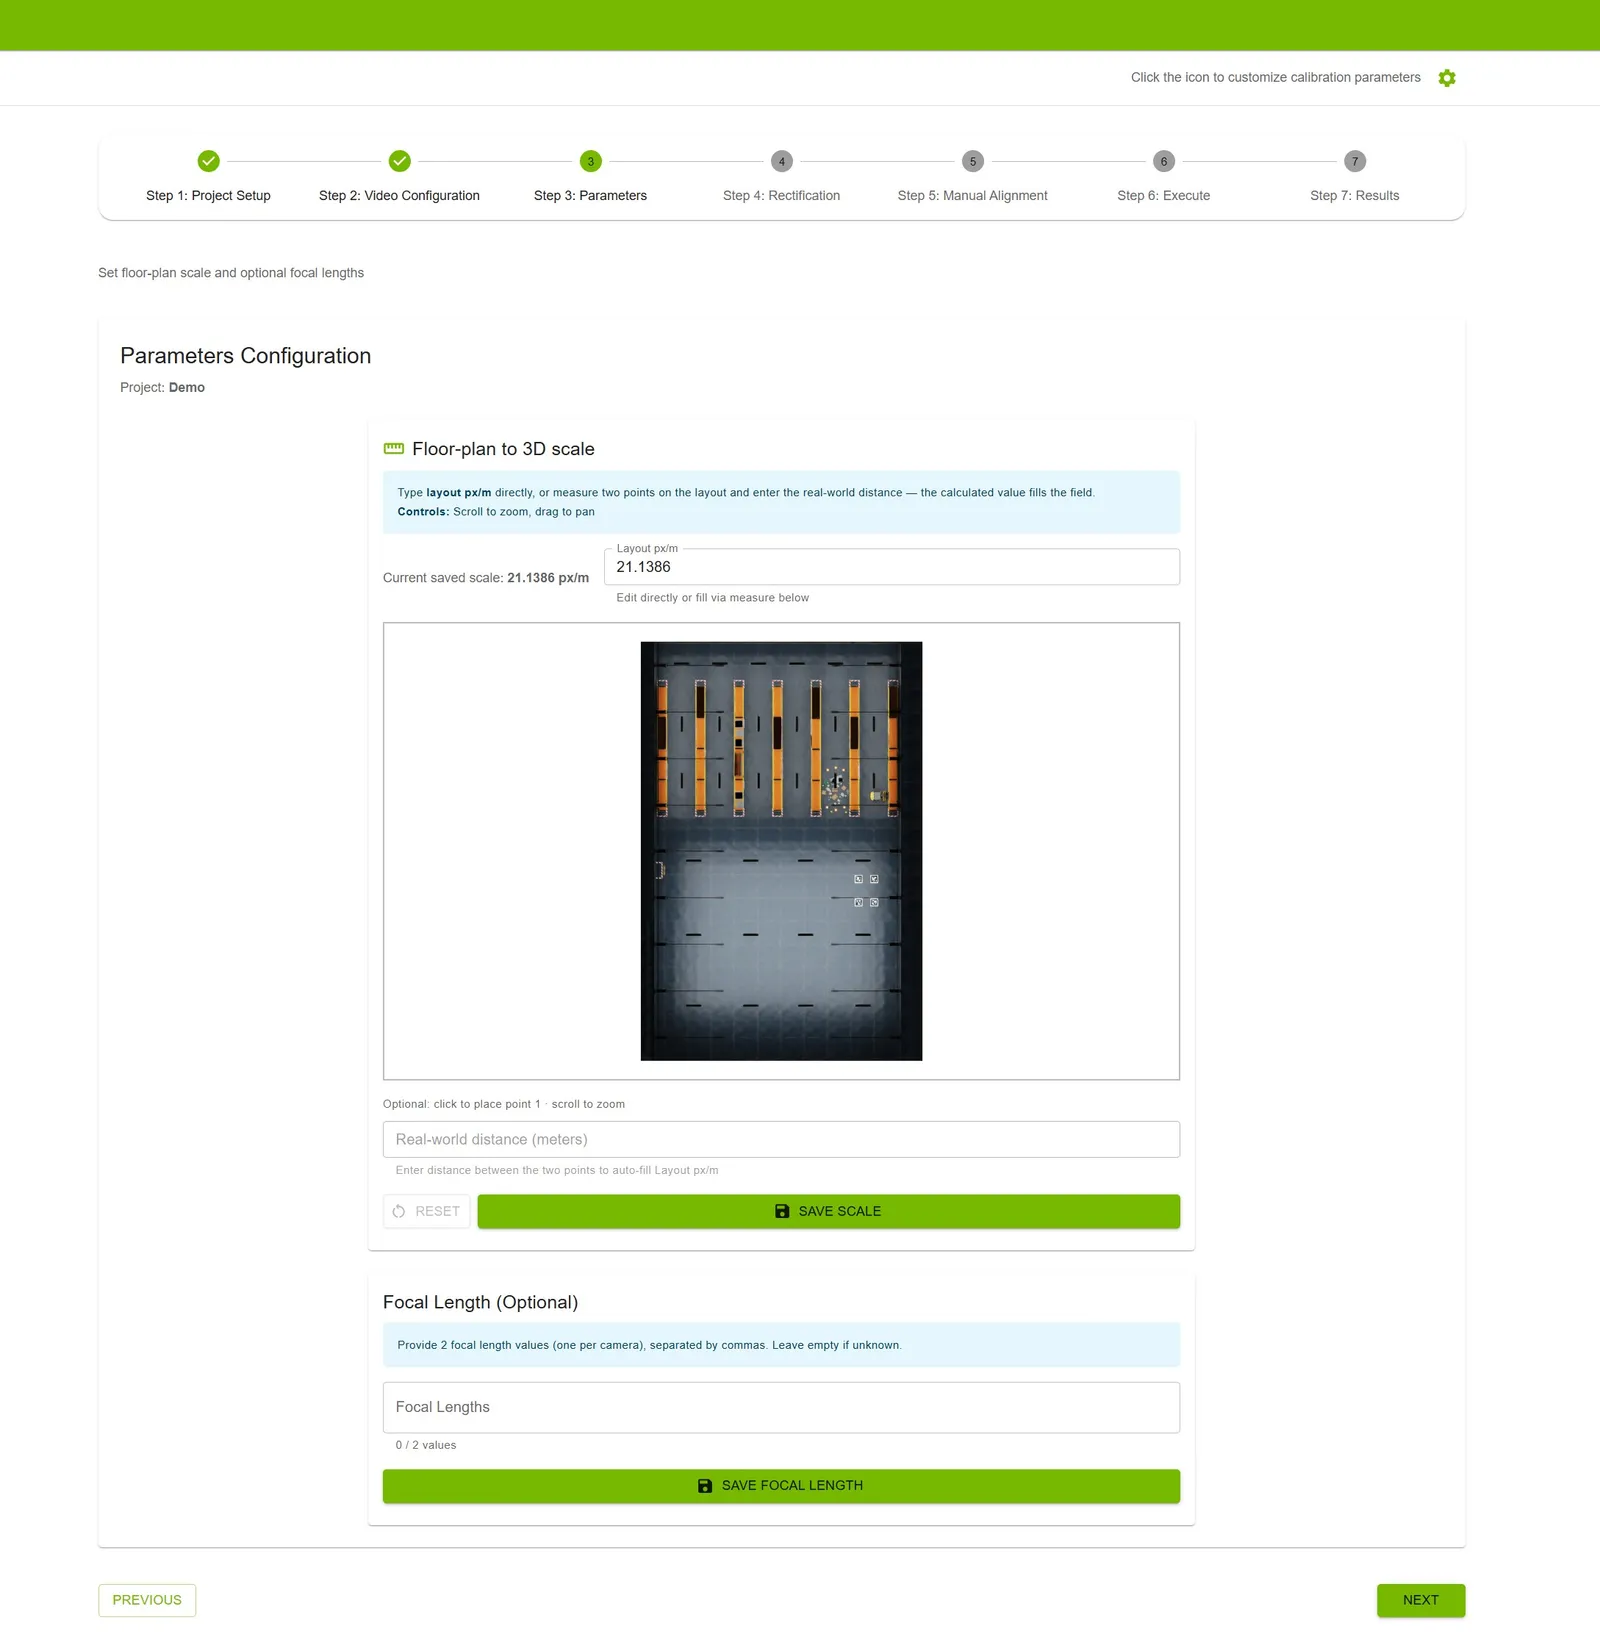The height and width of the screenshot is (1643, 1600).
Task: Click 'Parameters Configuration' heading
Action: pos(246,356)
